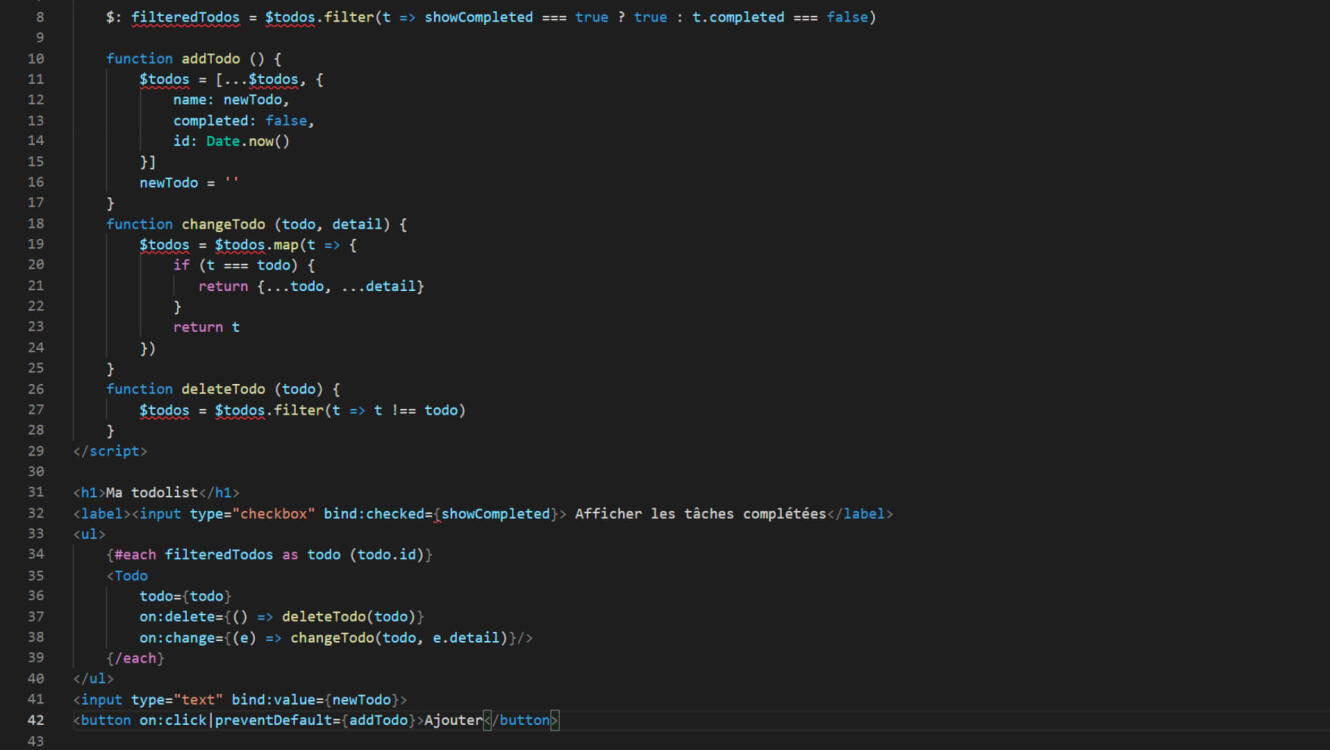This screenshot has height=750, width=1330.
Task: Select line number 18 in the gutter
Action: coord(36,224)
